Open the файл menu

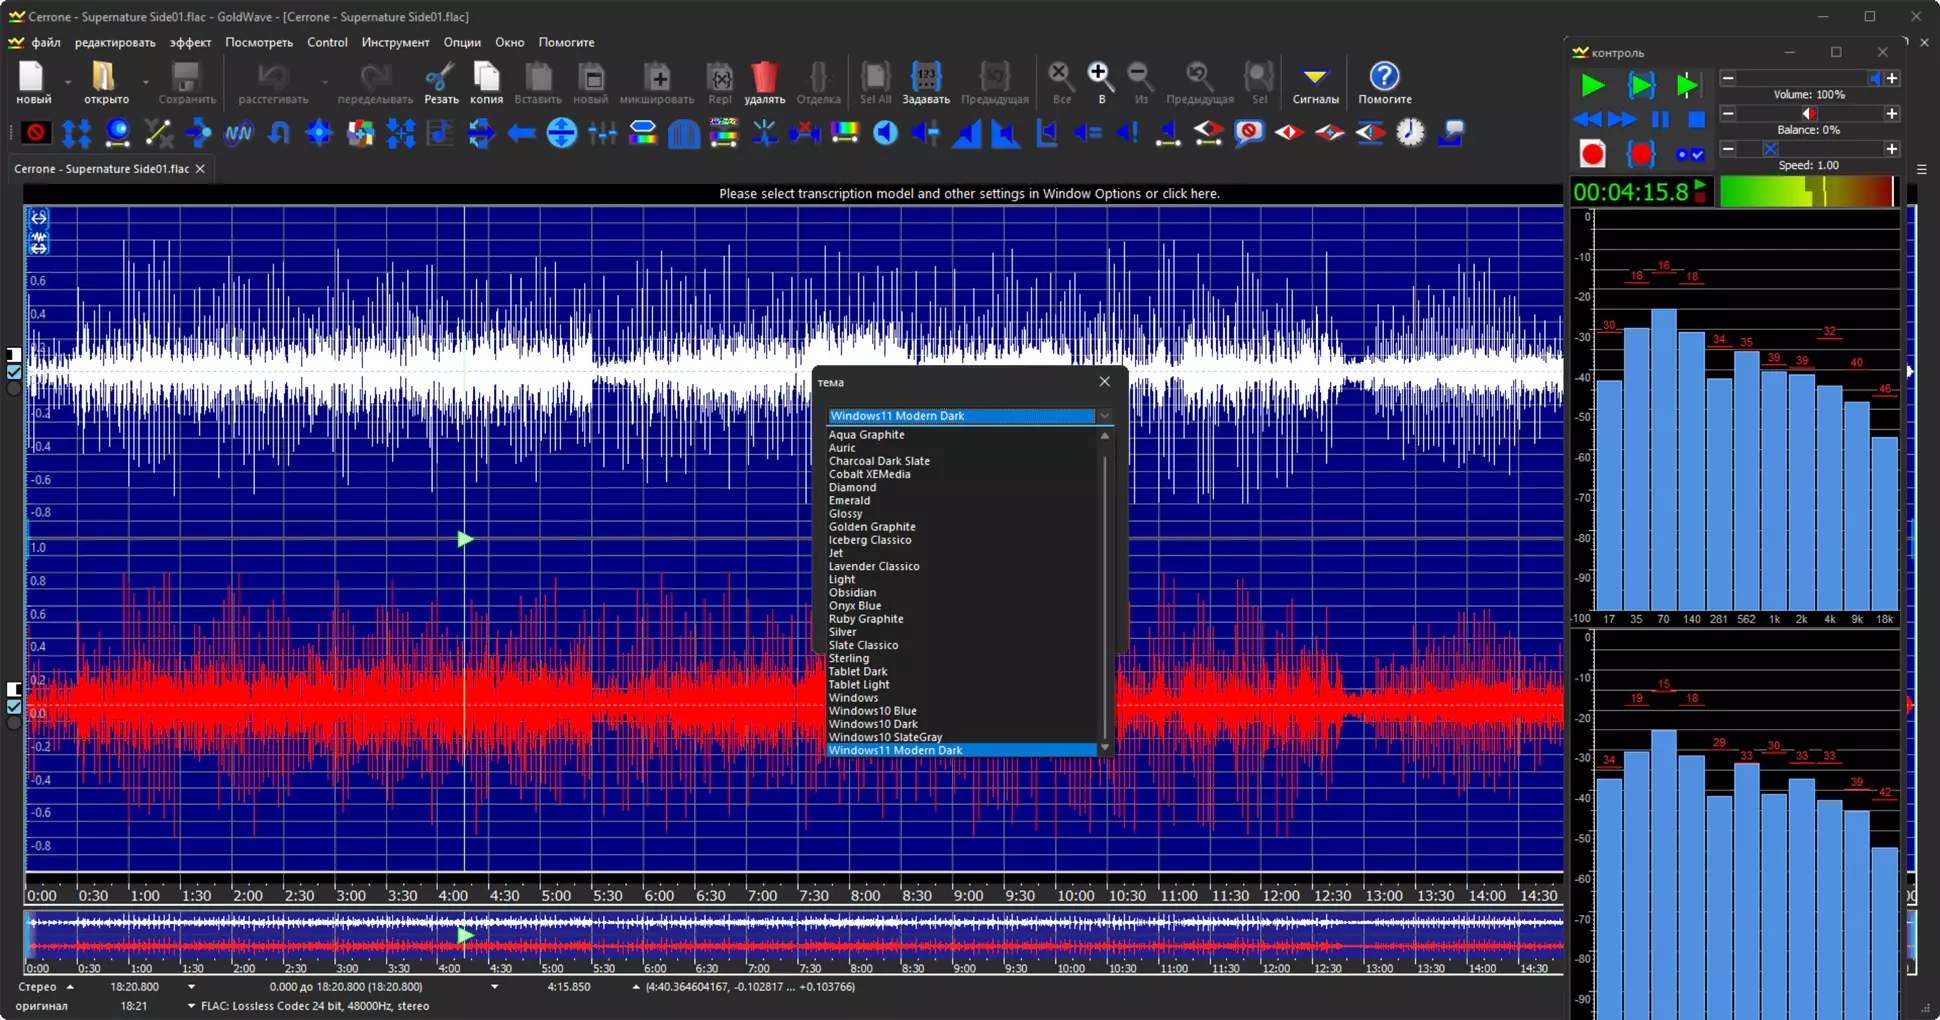[x=46, y=43]
